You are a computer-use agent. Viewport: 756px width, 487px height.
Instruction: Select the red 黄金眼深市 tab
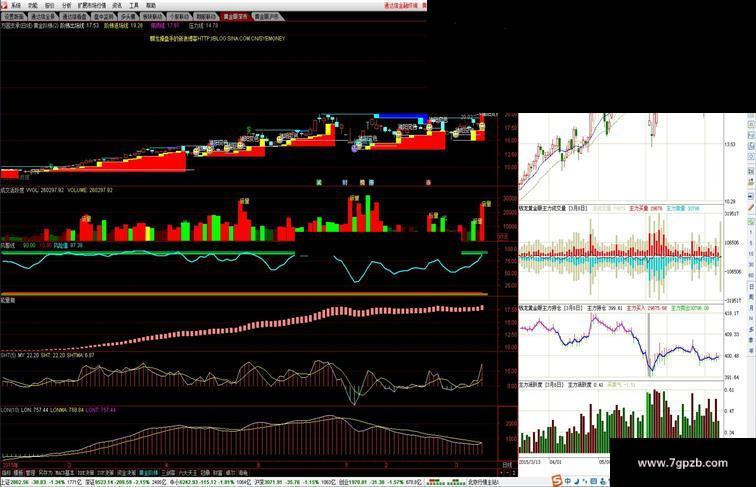(x=236, y=16)
